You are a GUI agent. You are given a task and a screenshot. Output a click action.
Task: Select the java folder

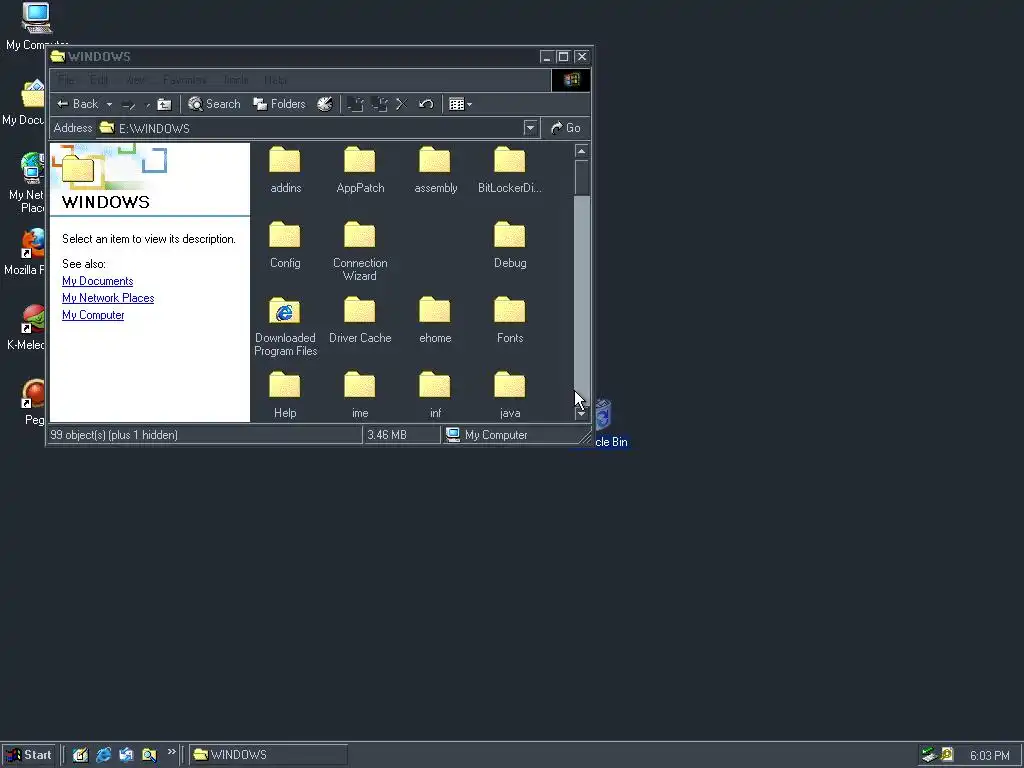pos(509,395)
